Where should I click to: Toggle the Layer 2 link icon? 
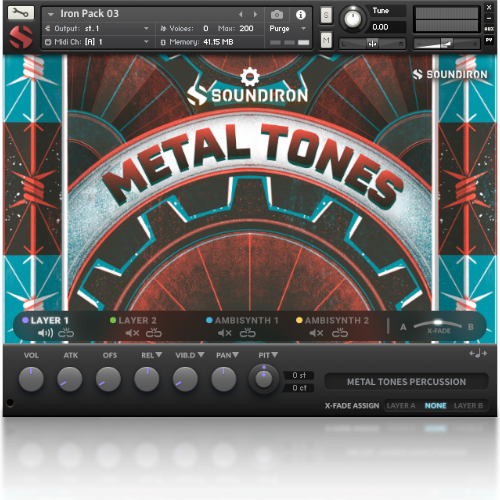coord(154,333)
